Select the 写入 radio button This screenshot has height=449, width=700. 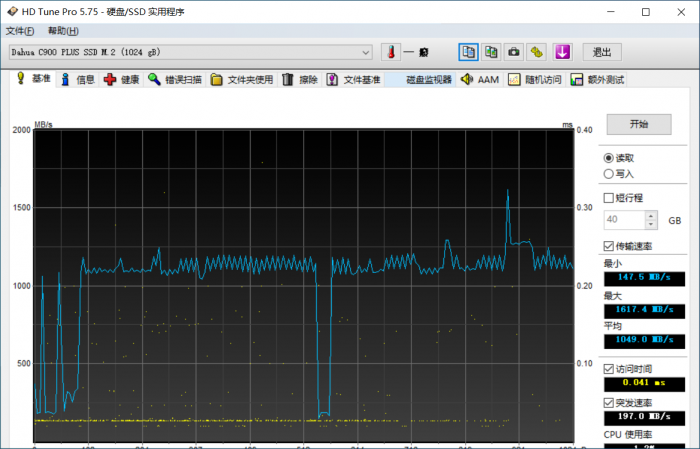609,173
